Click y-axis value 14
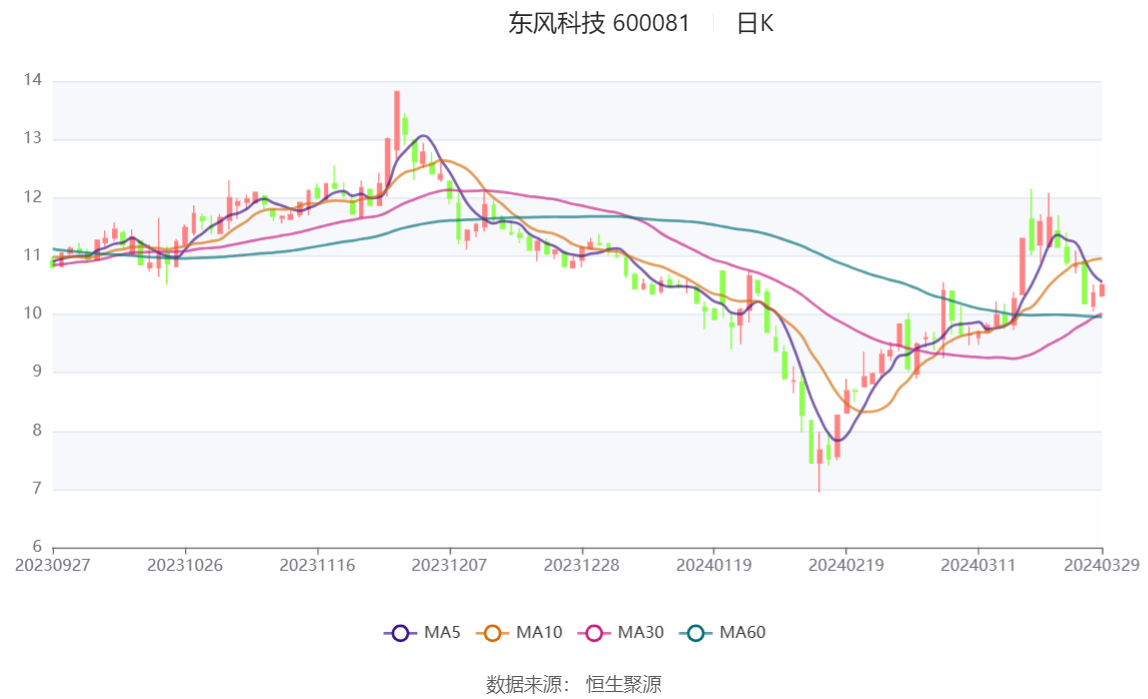Screen dimensions: 1148x699 32,80
